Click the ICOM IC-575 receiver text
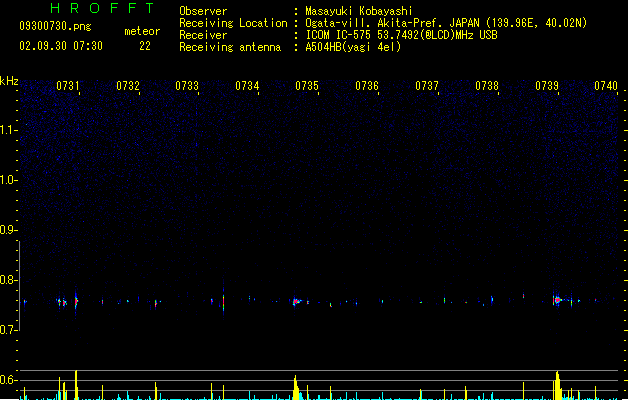Screen dimensions: 629x400 tap(401, 35)
